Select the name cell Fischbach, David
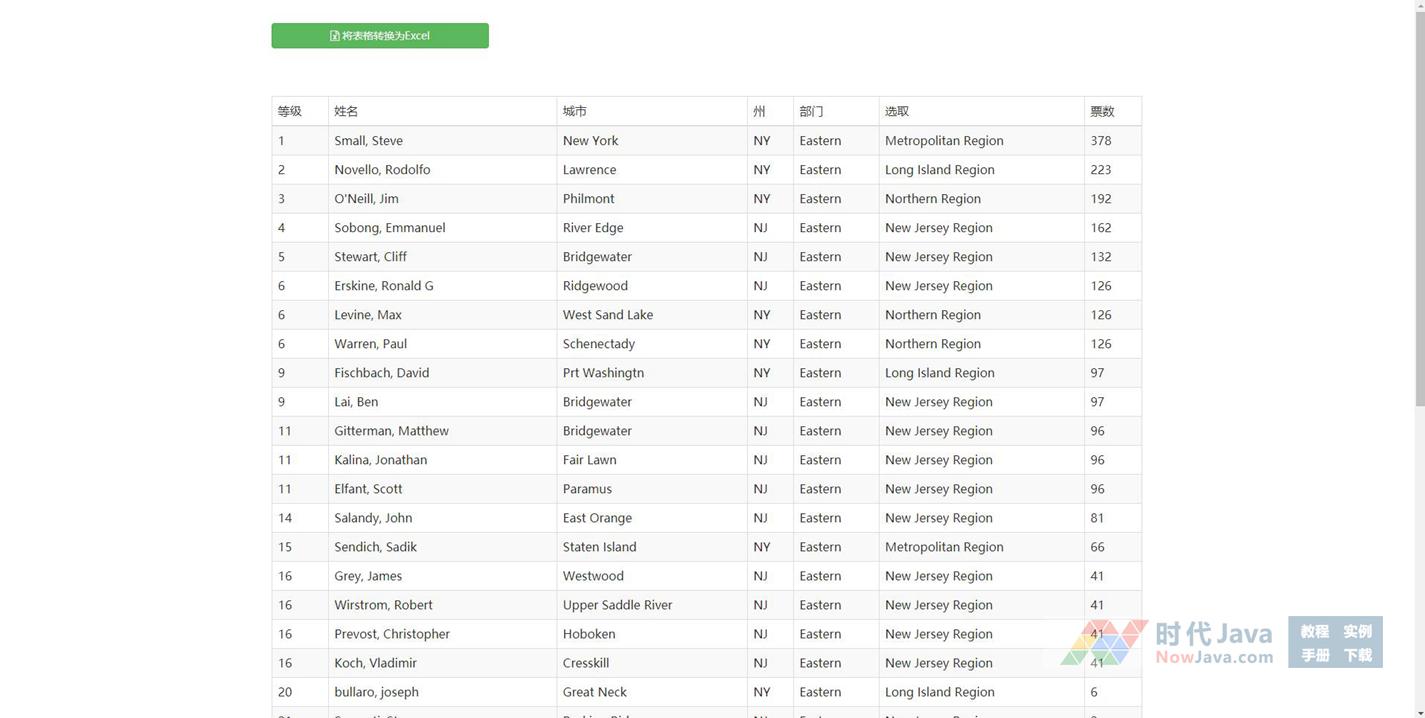Viewport: 1425px width, 718px height. click(442, 373)
